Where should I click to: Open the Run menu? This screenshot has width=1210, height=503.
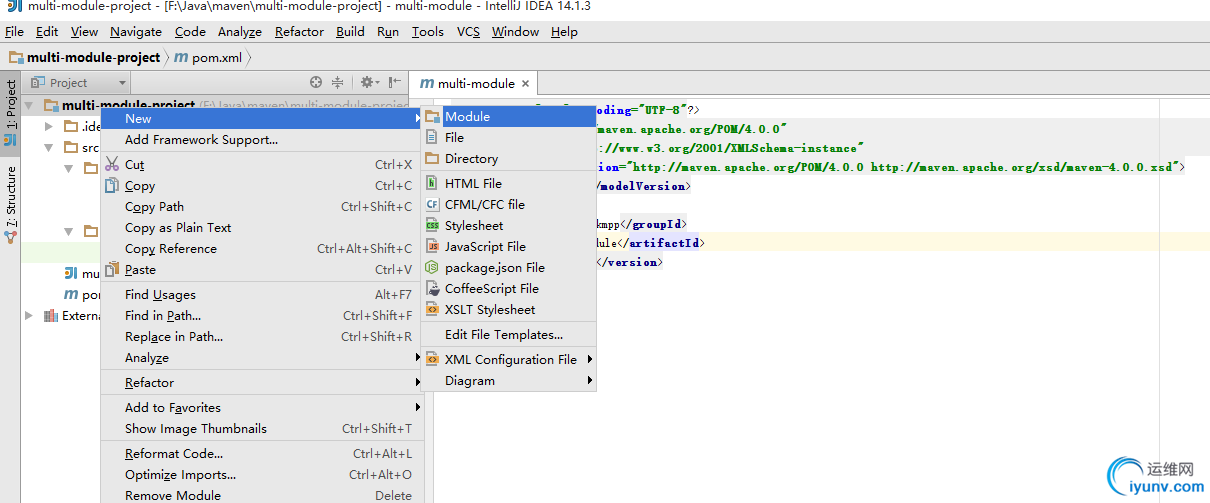click(x=388, y=31)
